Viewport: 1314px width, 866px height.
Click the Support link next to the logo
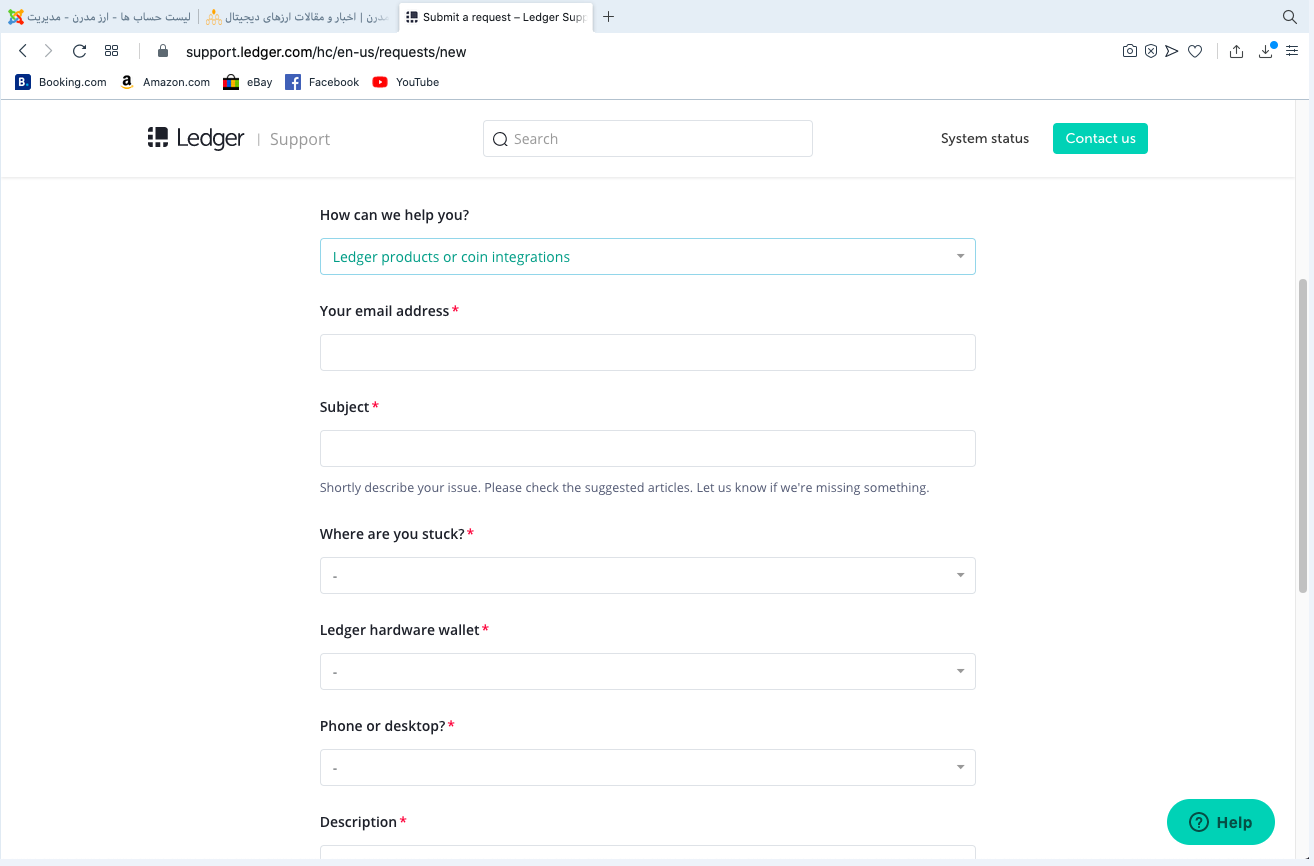click(x=300, y=139)
